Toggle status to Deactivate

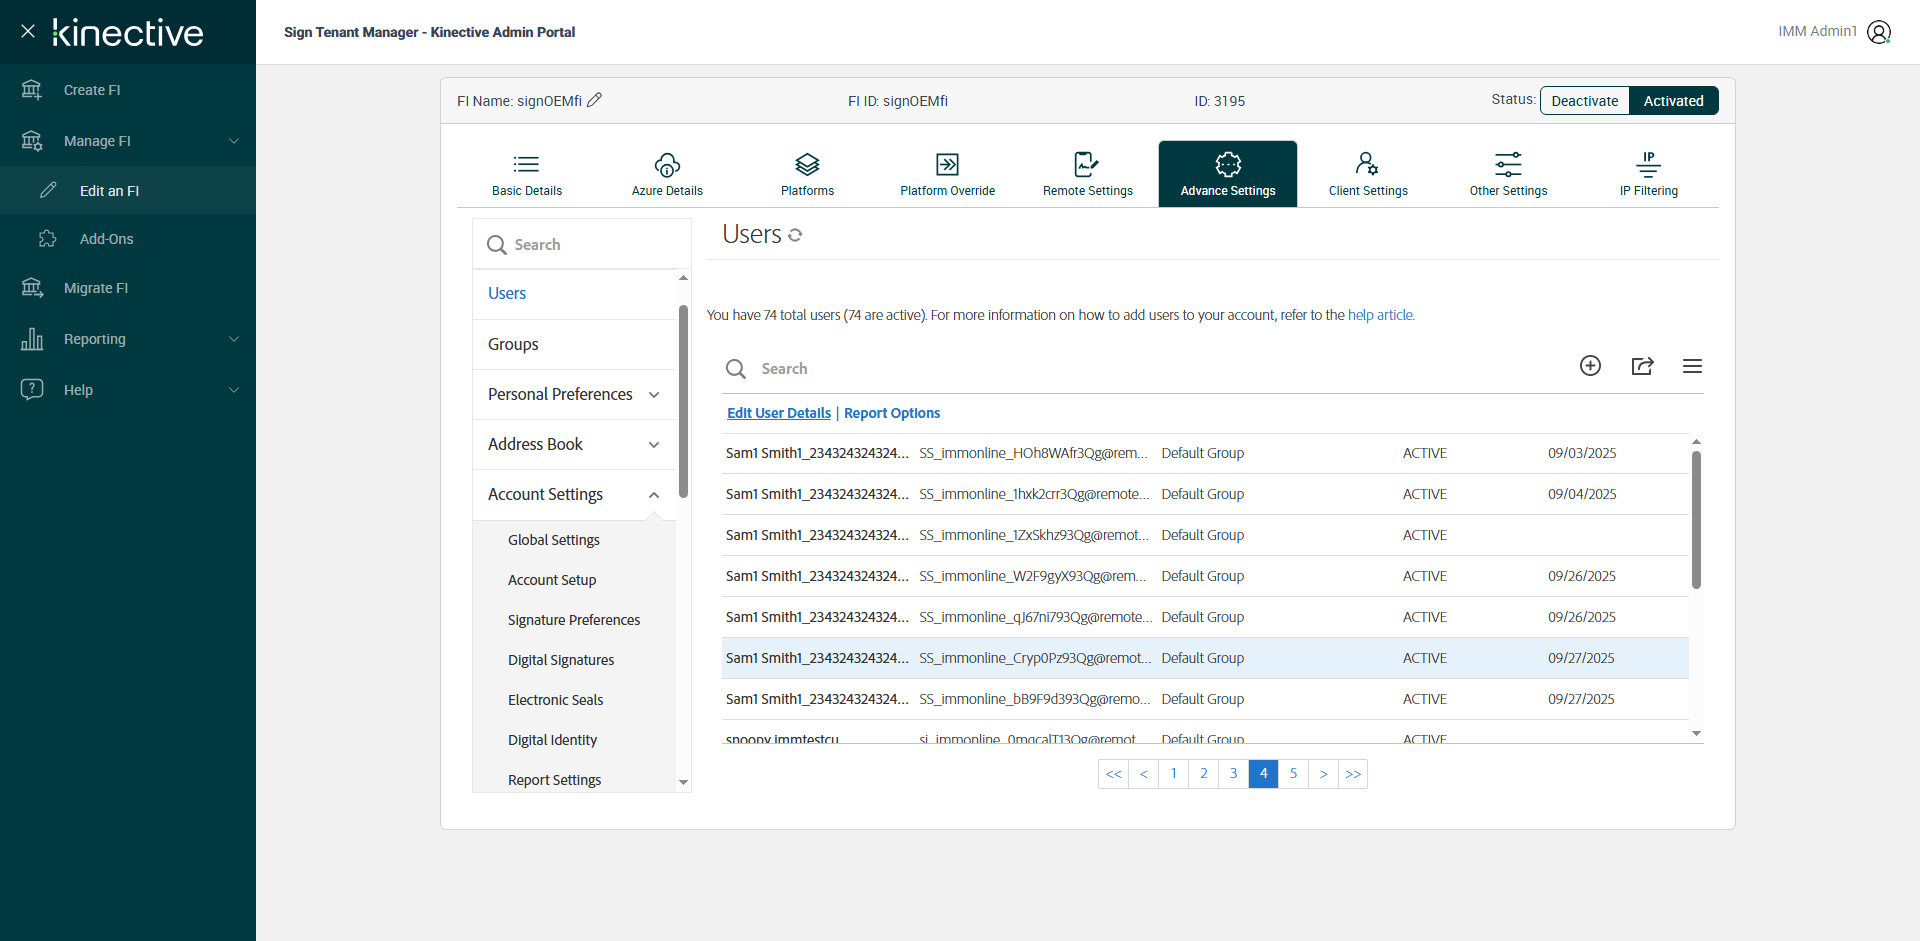point(1584,101)
